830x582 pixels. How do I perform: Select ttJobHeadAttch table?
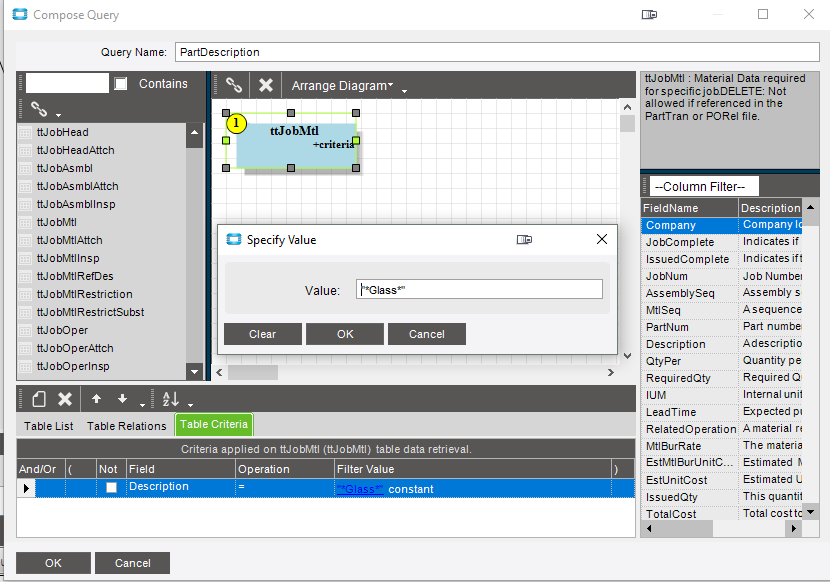(x=76, y=150)
